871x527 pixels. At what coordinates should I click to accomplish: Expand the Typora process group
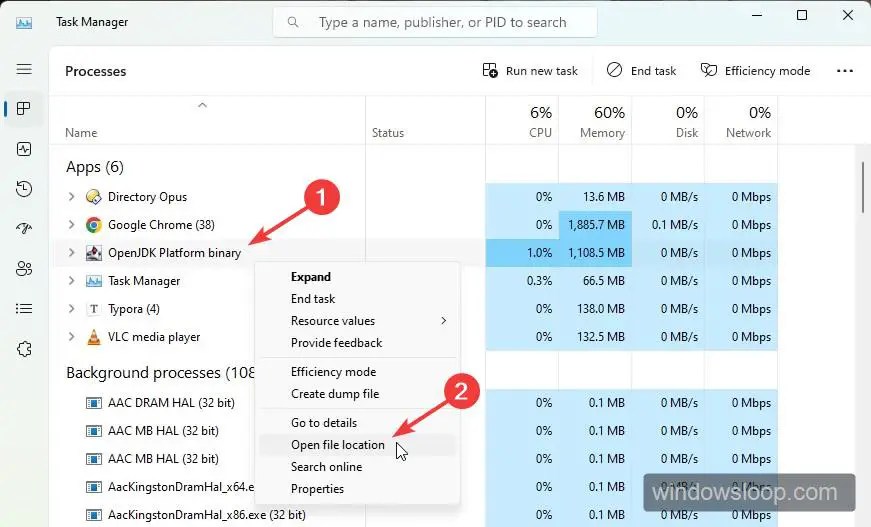click(71, 309)
